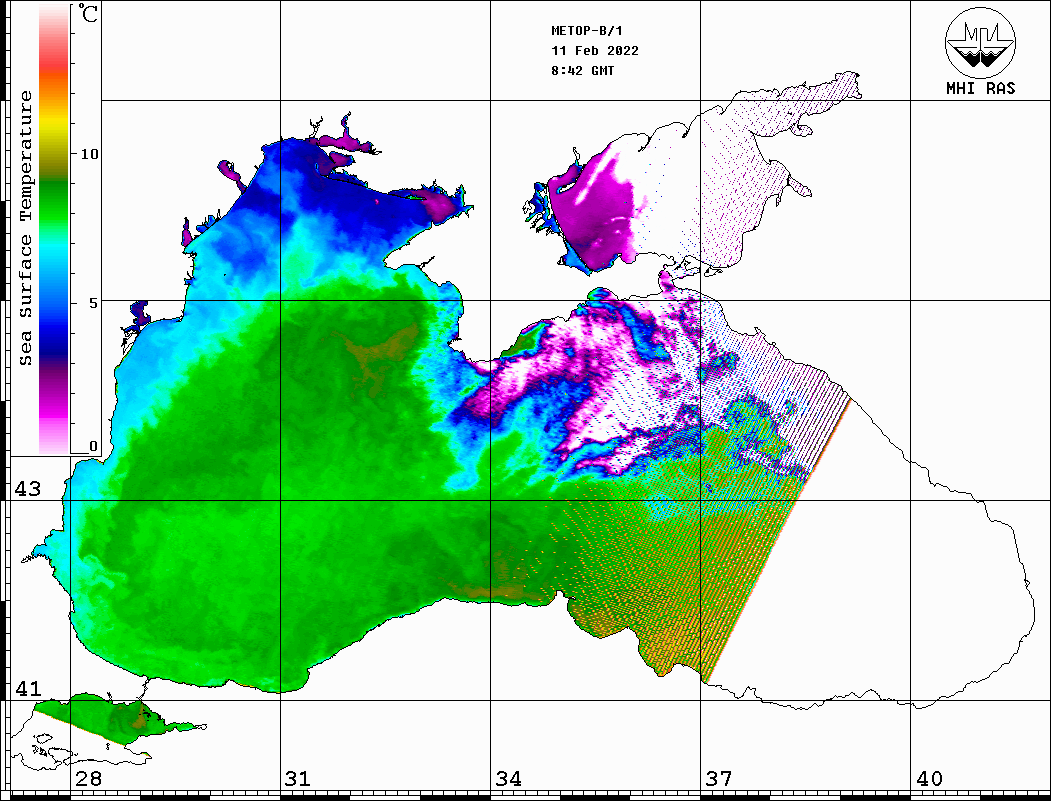This screenshot has width=1051, height=801.
Task: Click the time '8:42 GMT'
Action: click(x=583, y=70)
